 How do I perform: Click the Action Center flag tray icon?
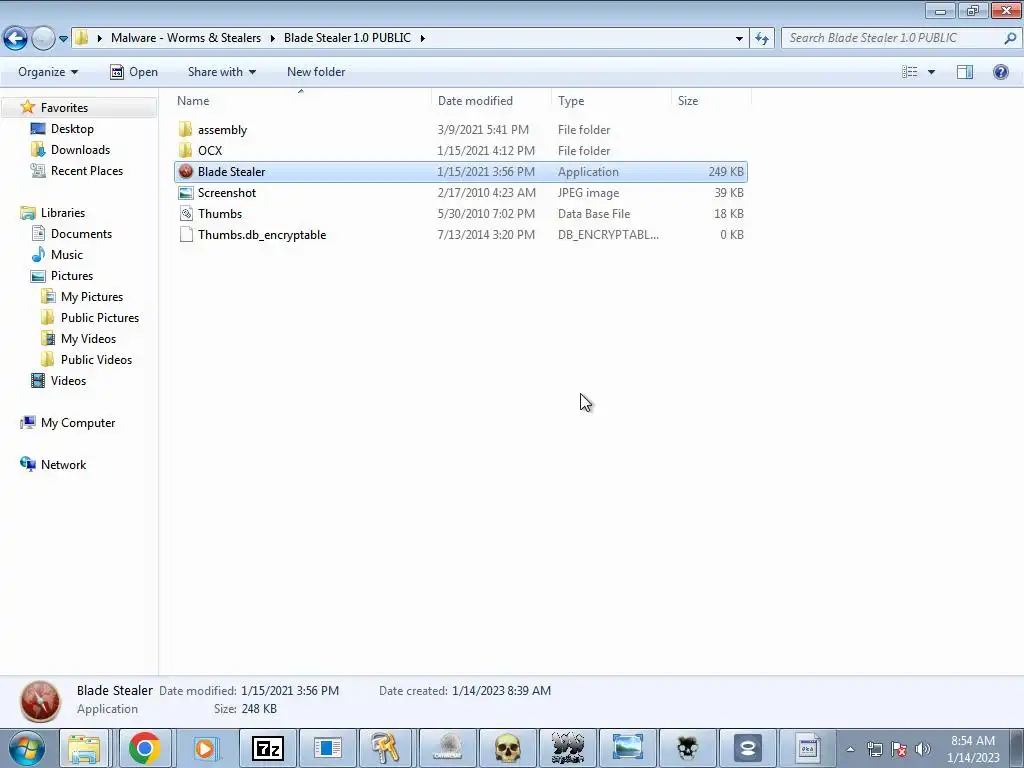[x=899, y=749]
